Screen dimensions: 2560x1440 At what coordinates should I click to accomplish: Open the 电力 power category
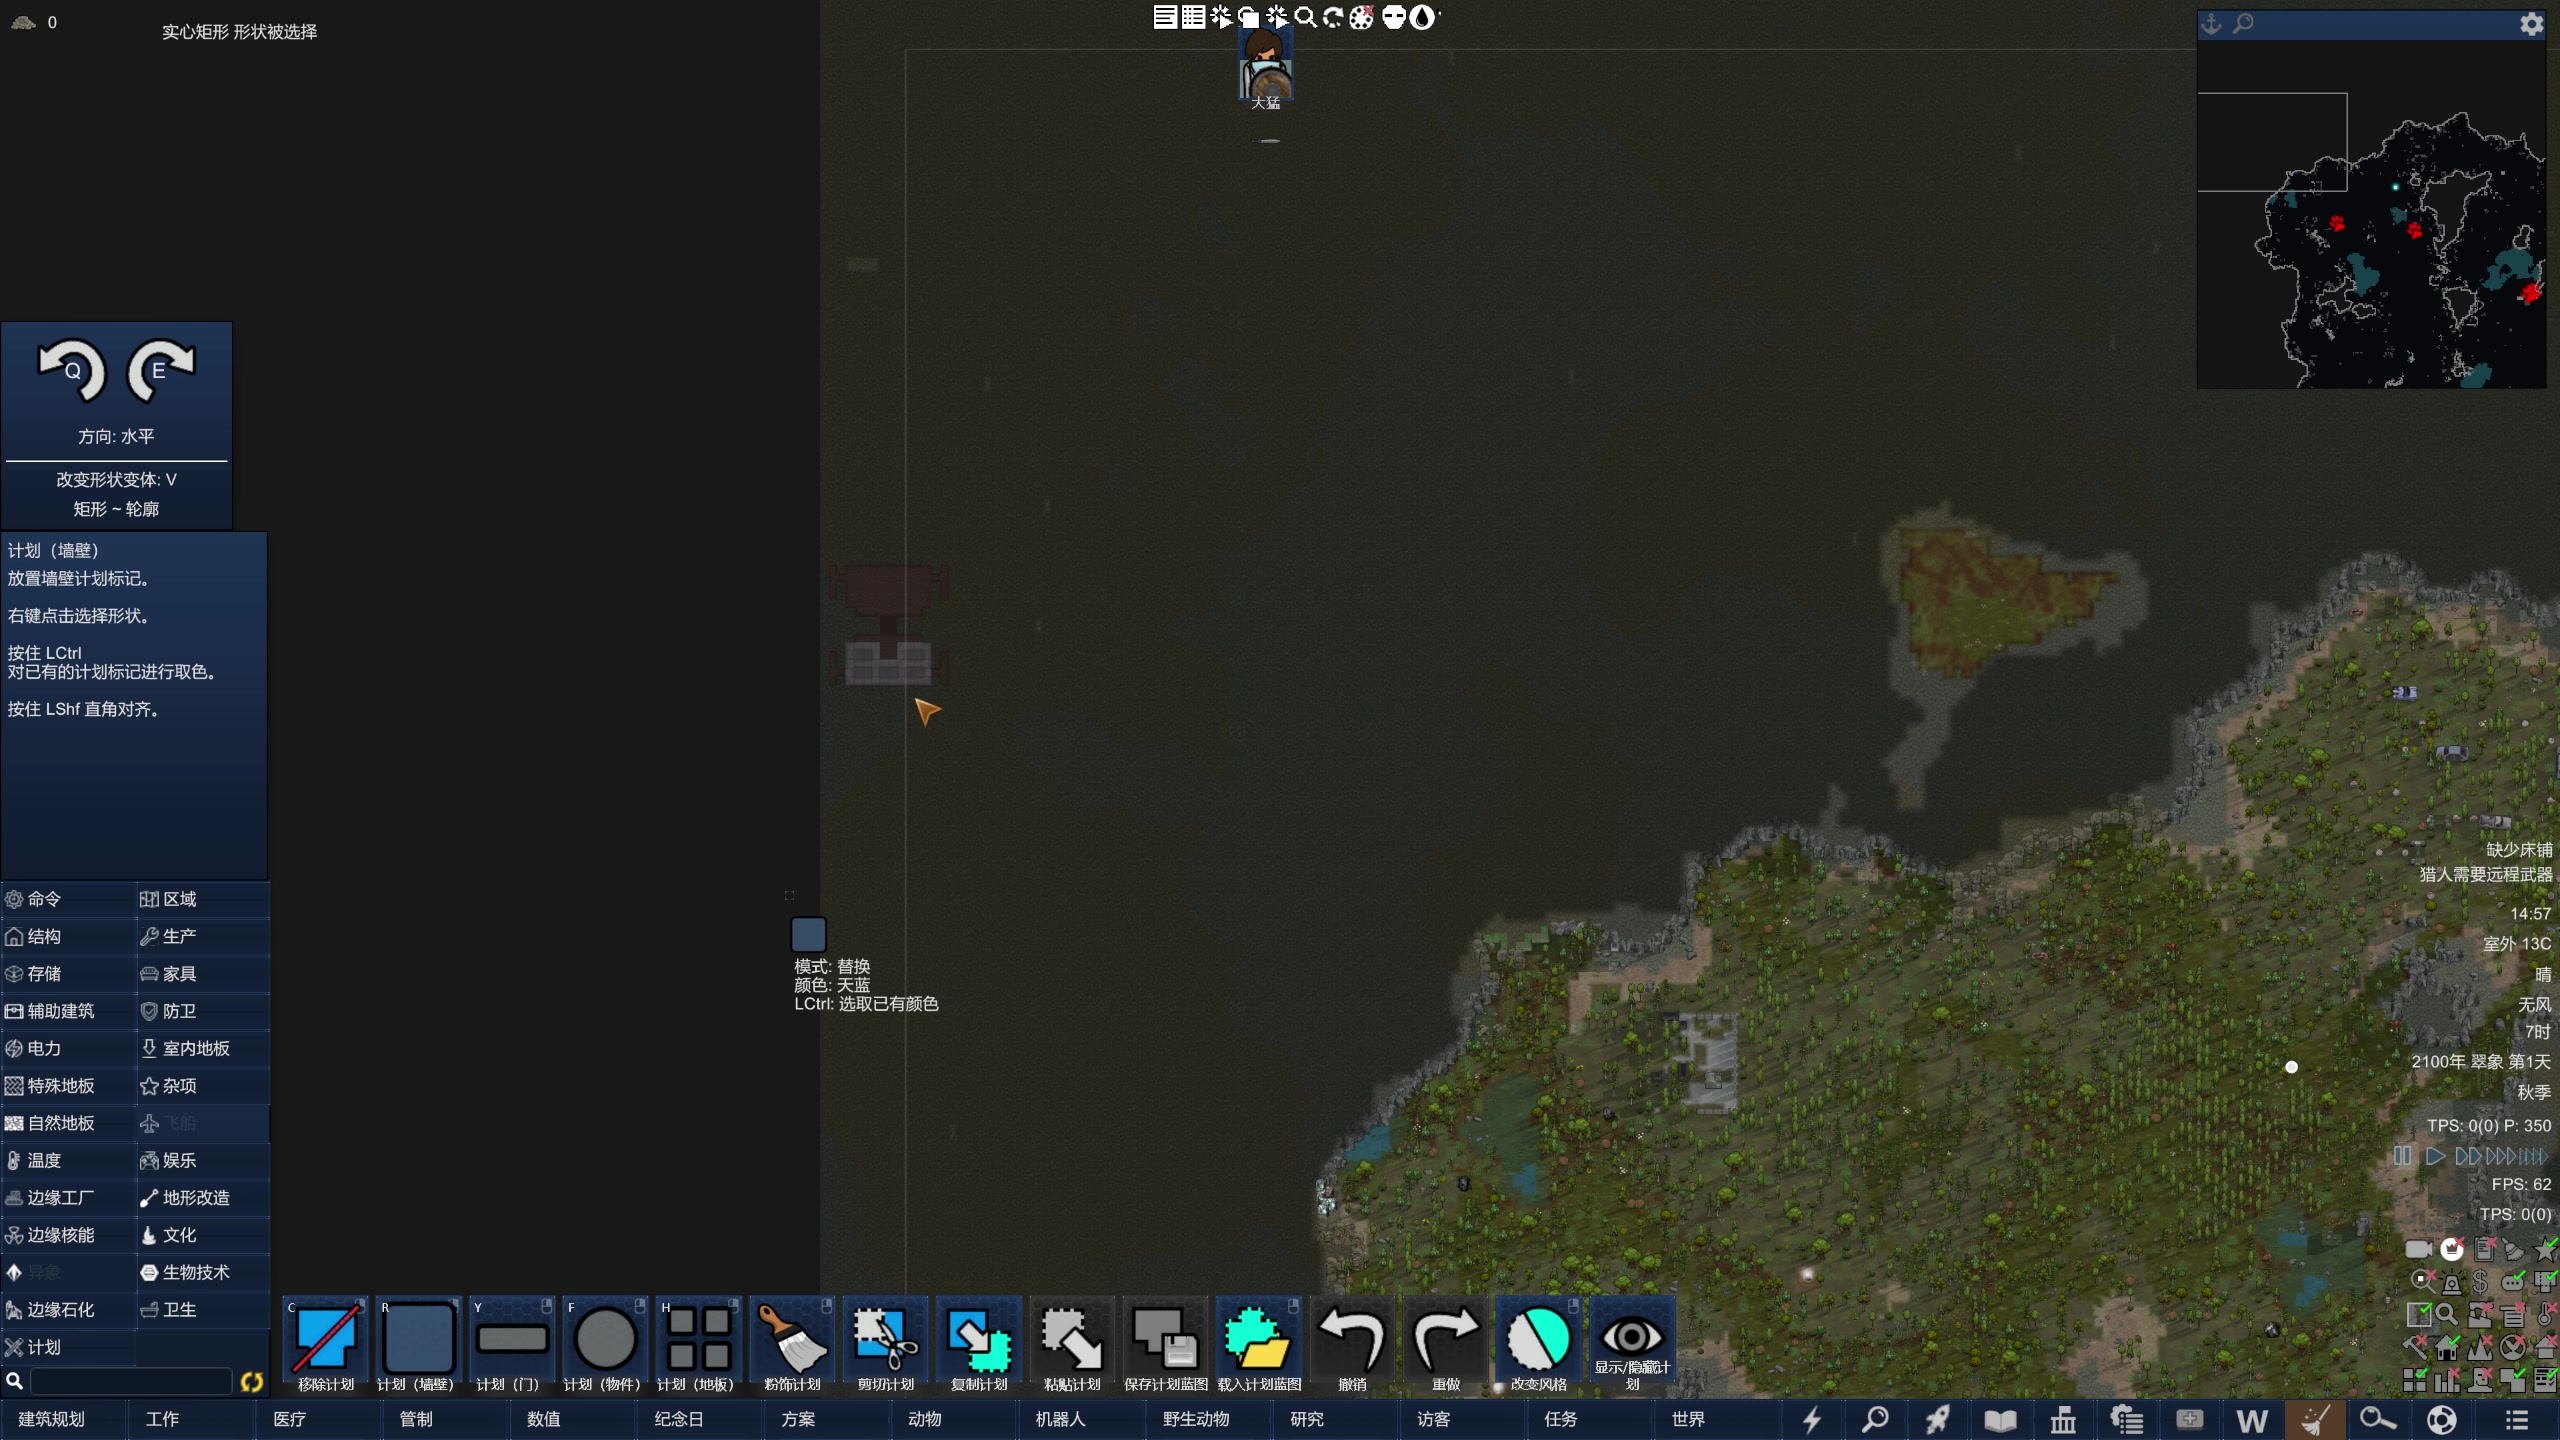67,1048
